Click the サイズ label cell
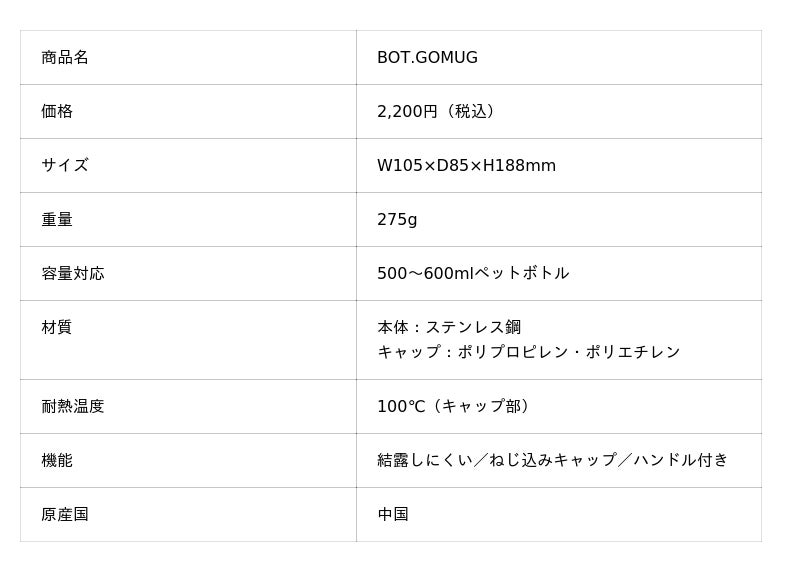Screen dimensions: 800x572 pyautogui.click(x=65, y=166)
